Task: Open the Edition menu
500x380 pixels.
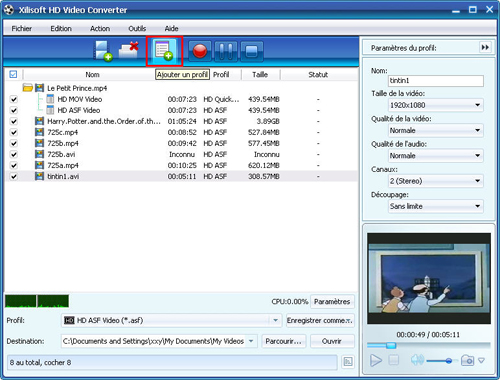Action: (61, 28)
